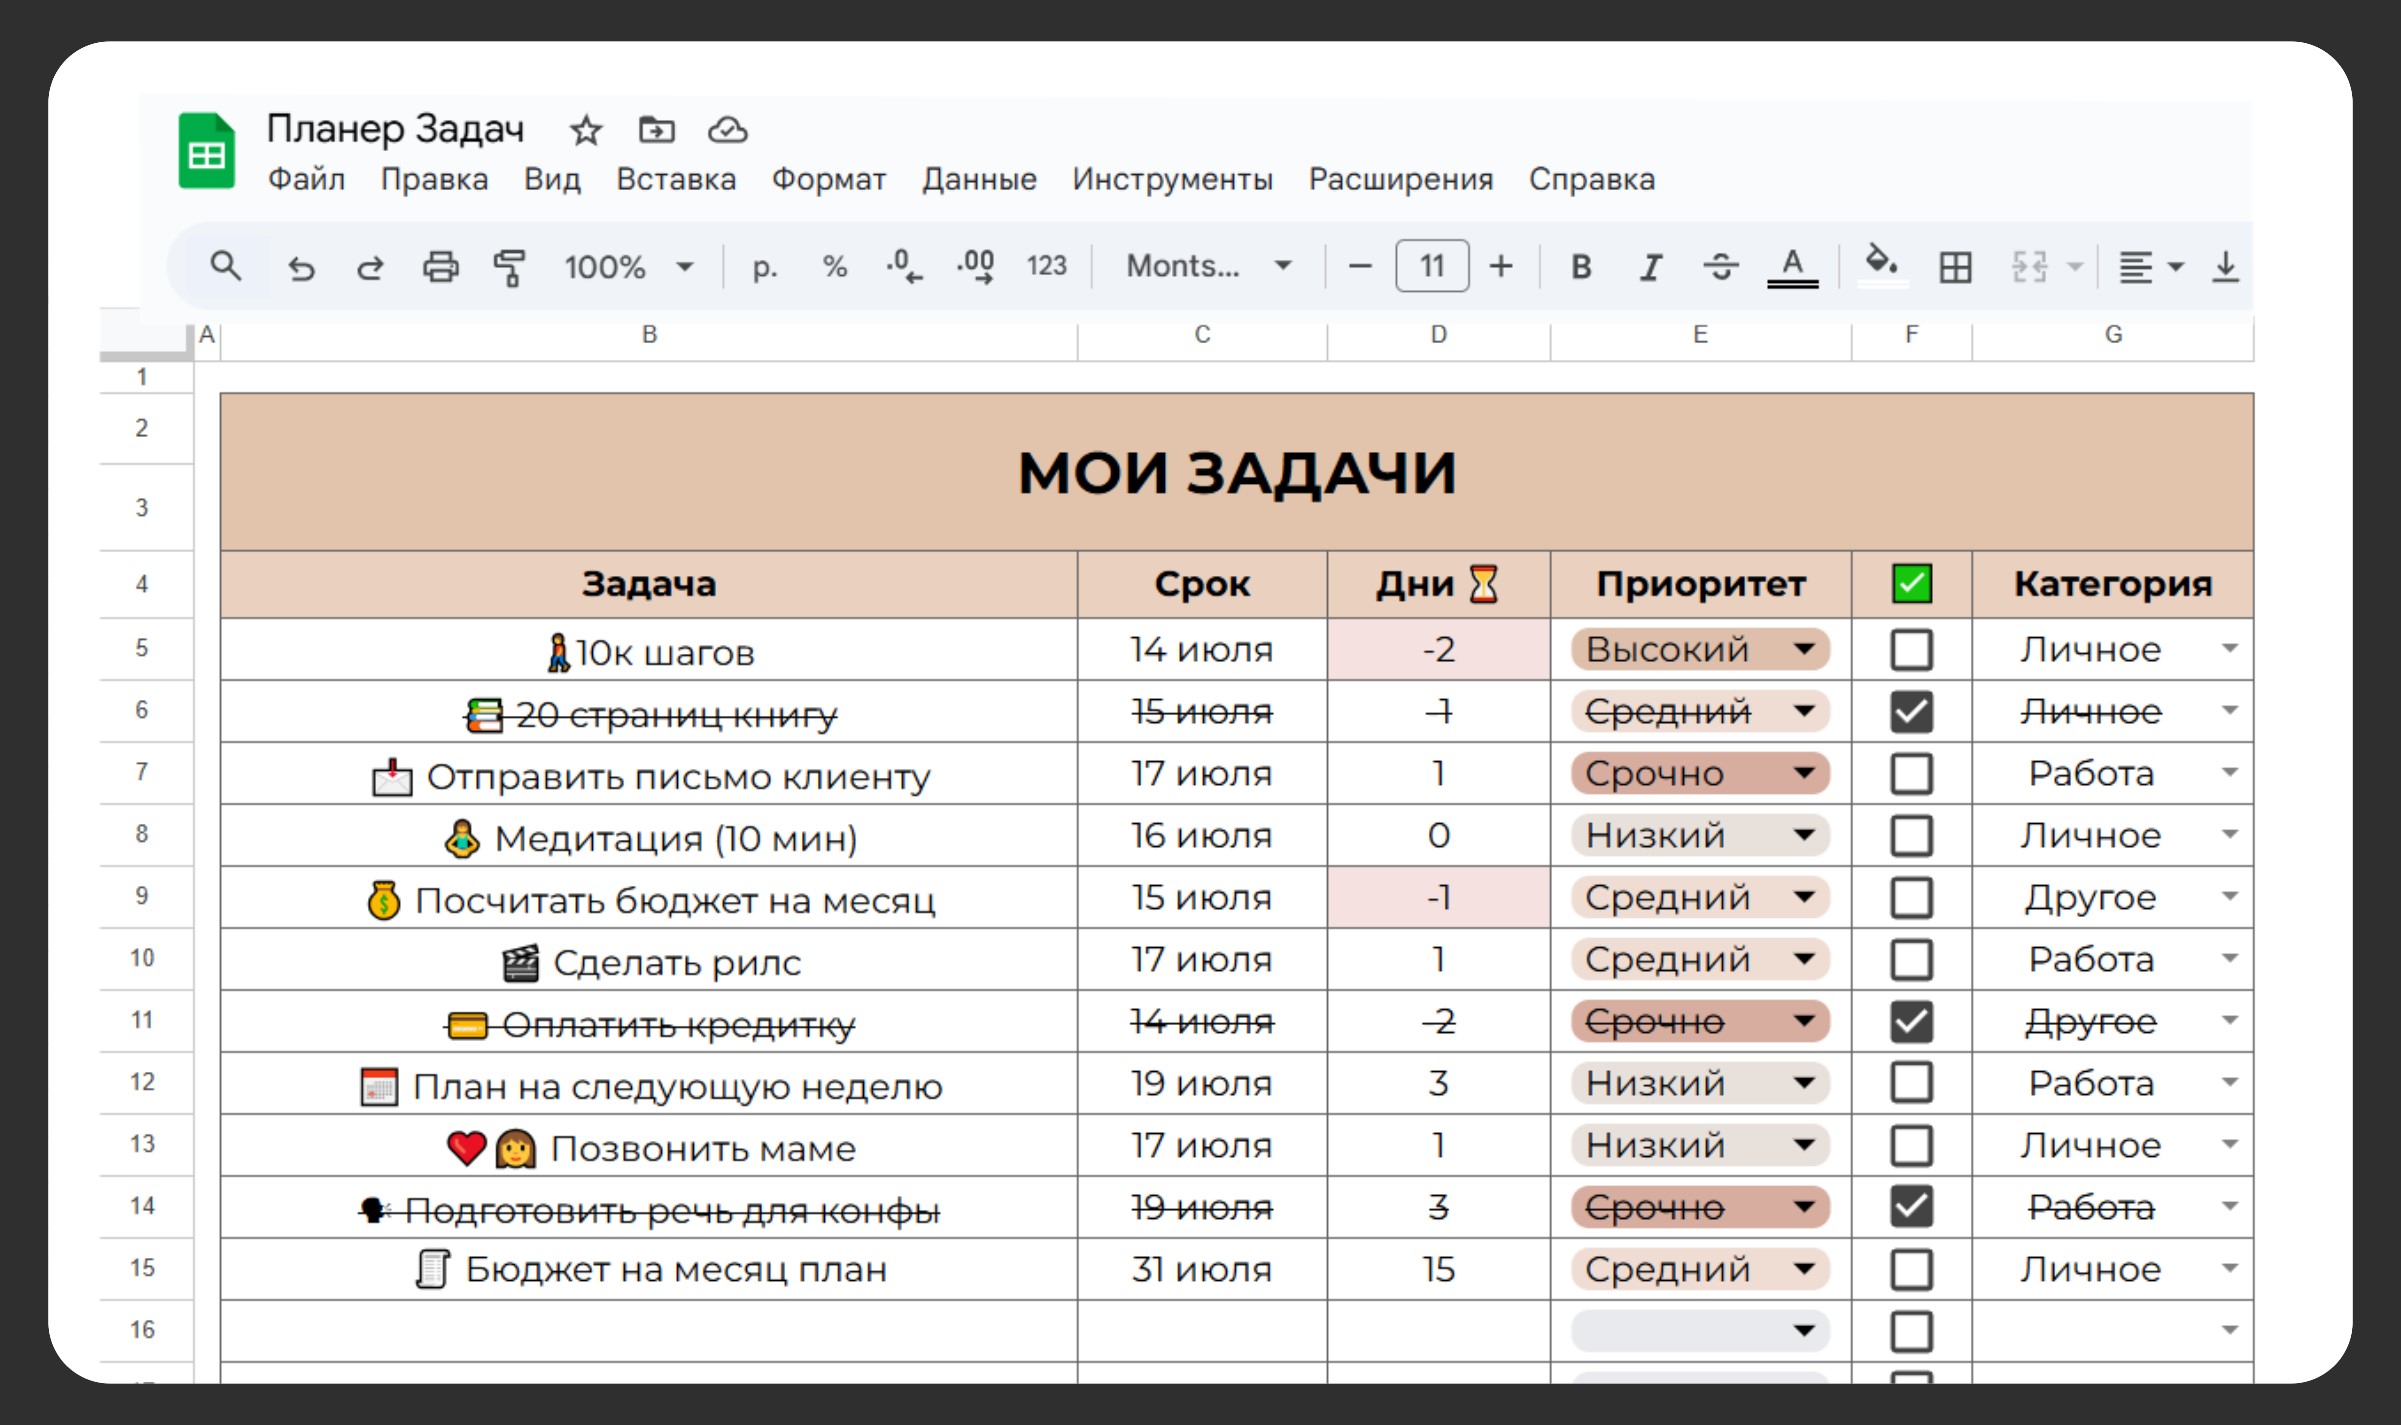2401x1425 pixels.
Task: Click the font size input field
Action: [x=1431, y=266]
